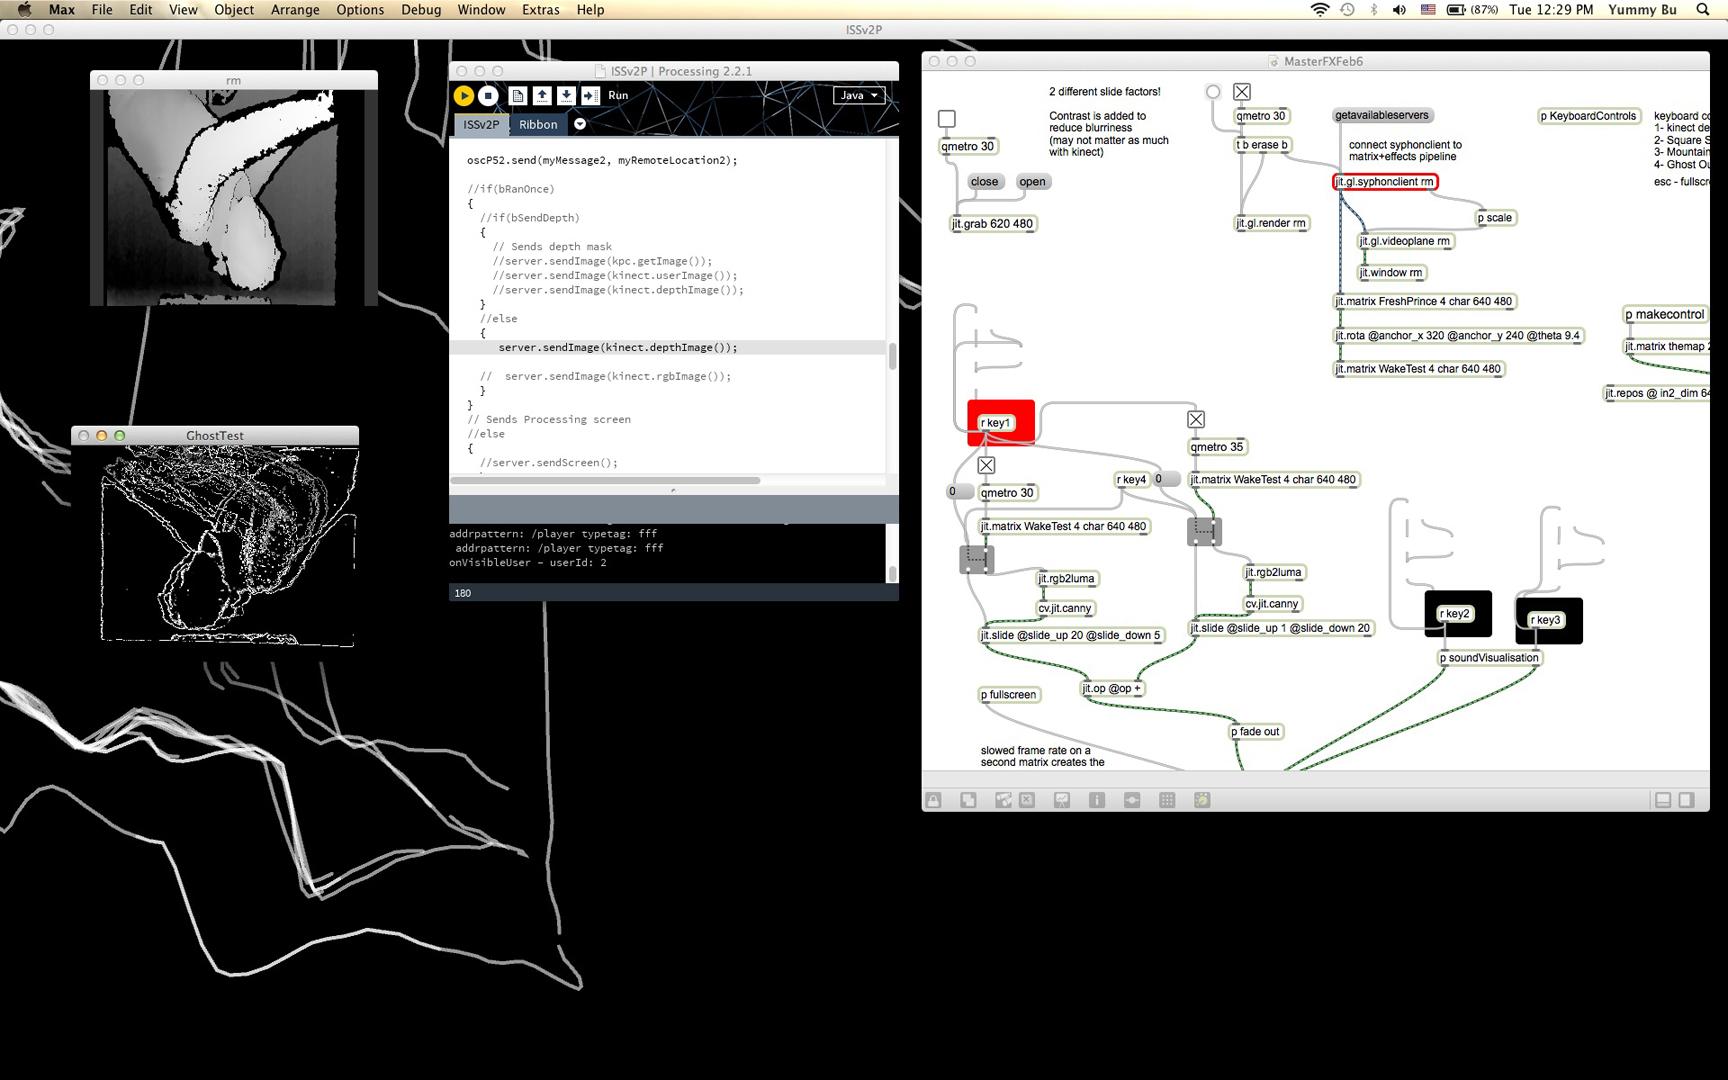Lock the Max patcher with the lock icon

933,800
